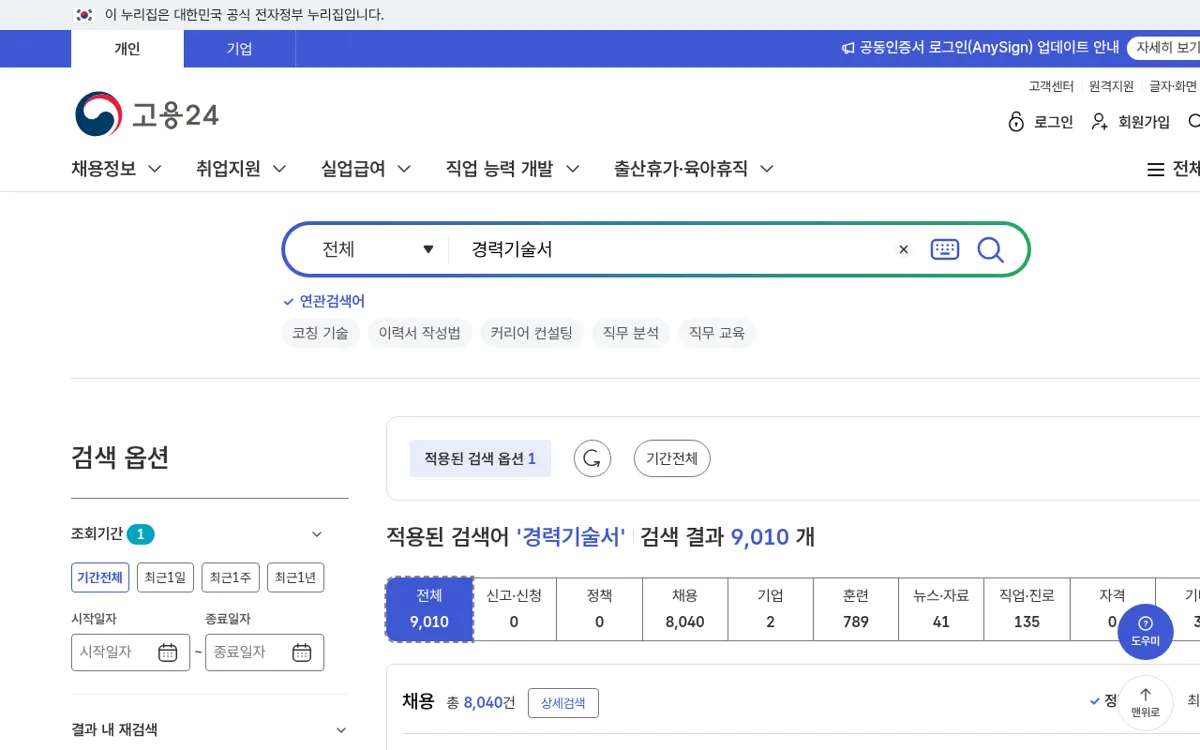This screenshot has height=750, width=1200.
Task: Click related keyword 직무 분석
Action: (631, 333)
